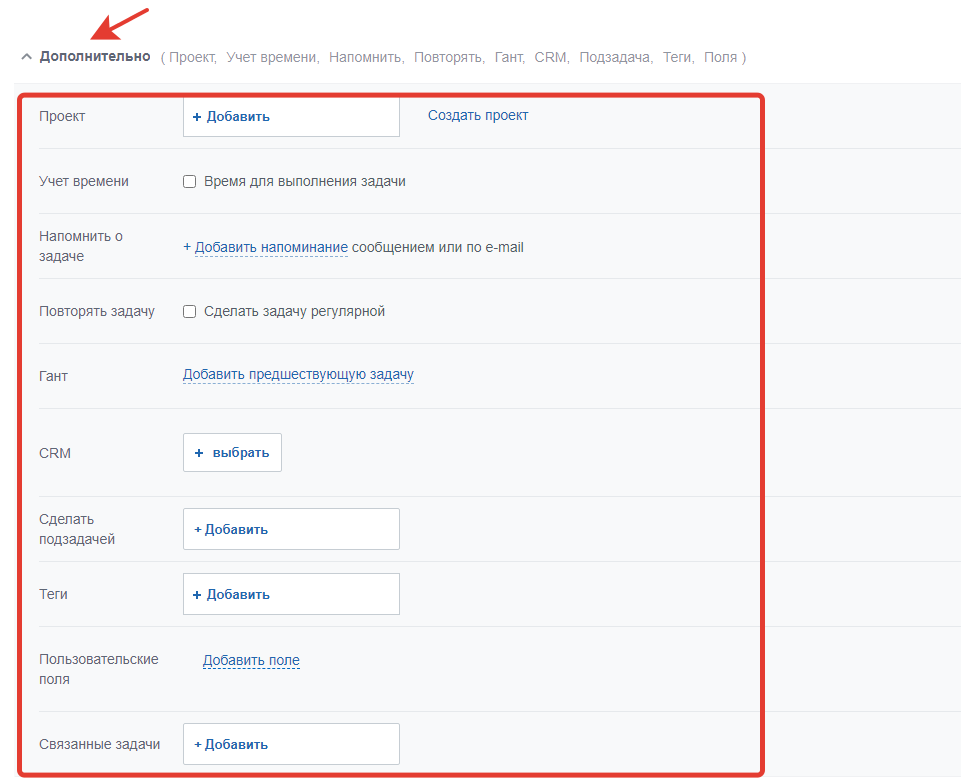The image size is (961, 781).
Task: Click Напомнить in the header summary
Action: [x=365, y=57]
